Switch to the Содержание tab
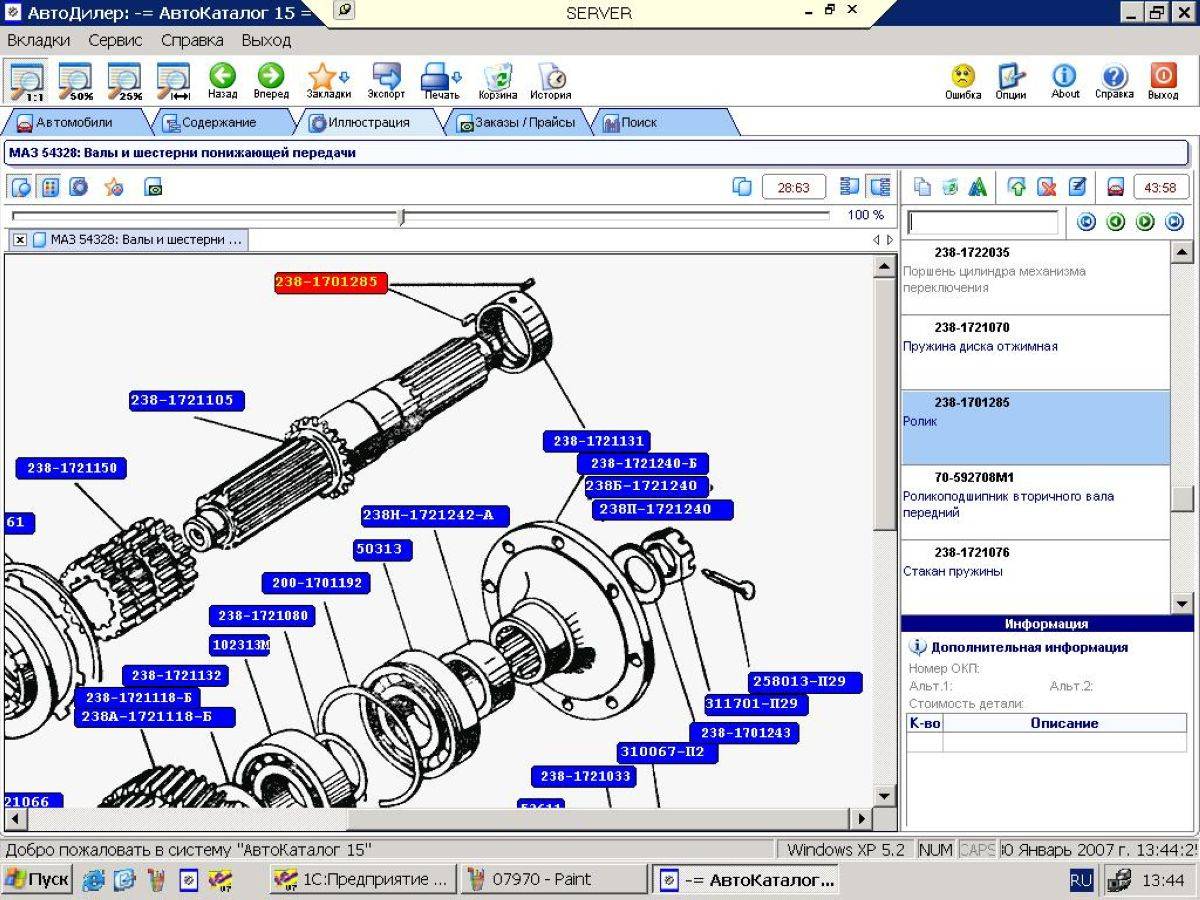 pyautogui.click(x=218, y=123)
